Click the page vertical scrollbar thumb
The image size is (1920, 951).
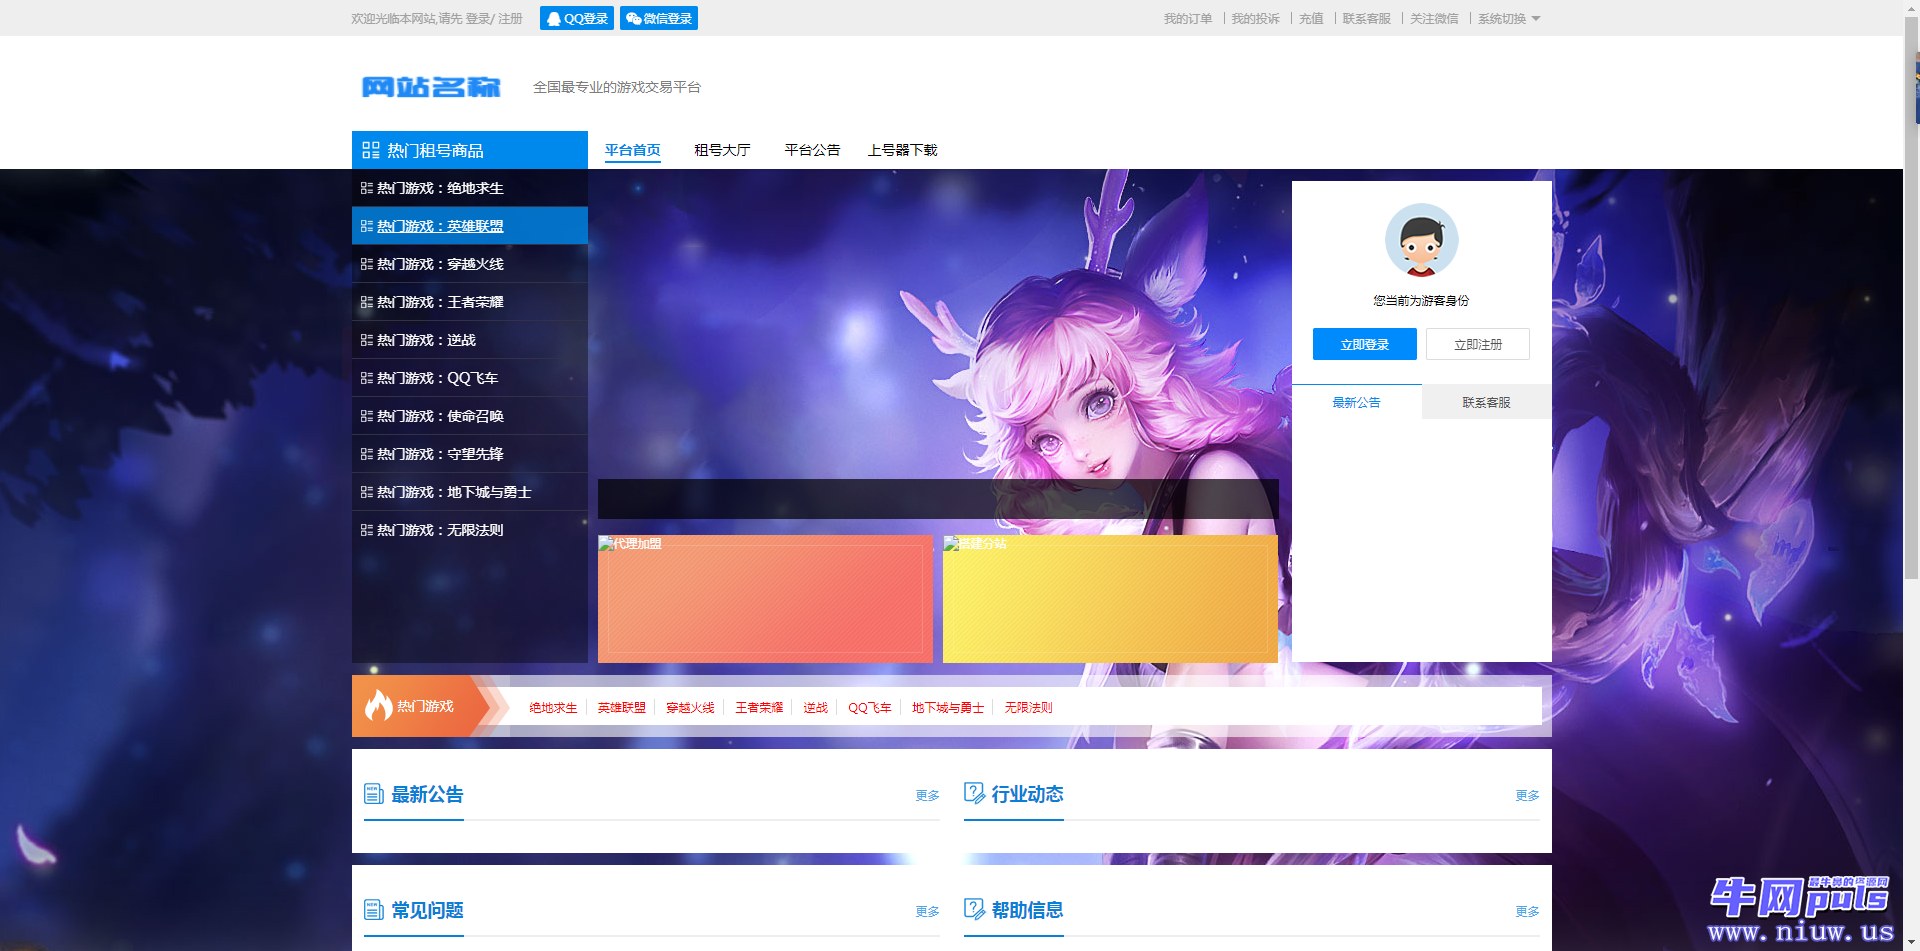coord(1911,298)
